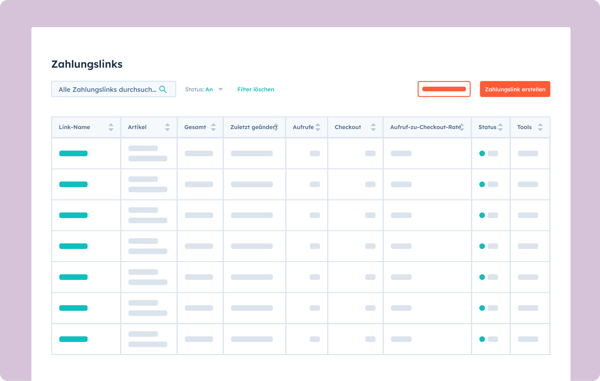Sort table by Tools column arrows

pos(540,127)
